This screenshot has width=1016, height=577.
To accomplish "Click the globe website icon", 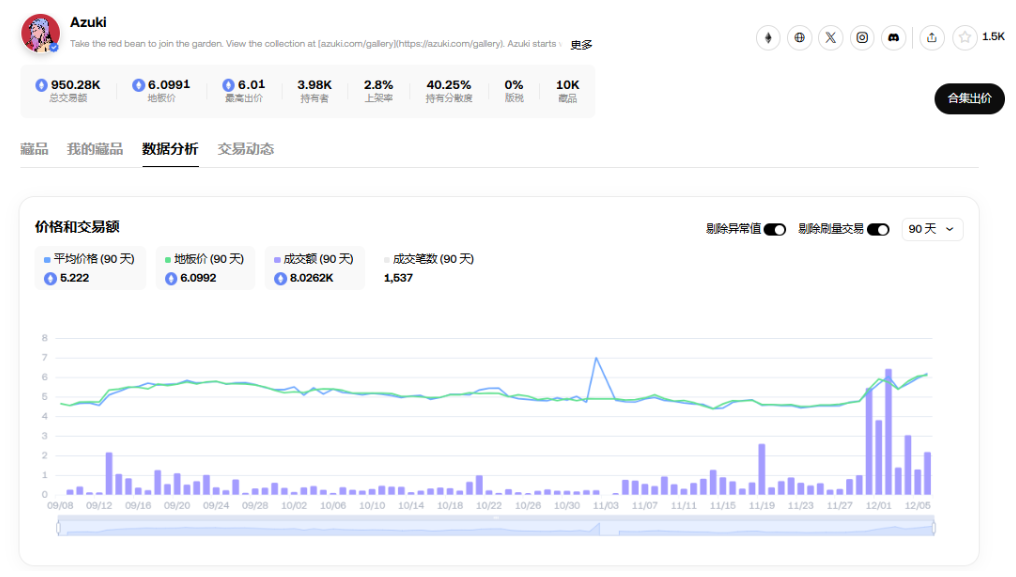I will point(799,37).
